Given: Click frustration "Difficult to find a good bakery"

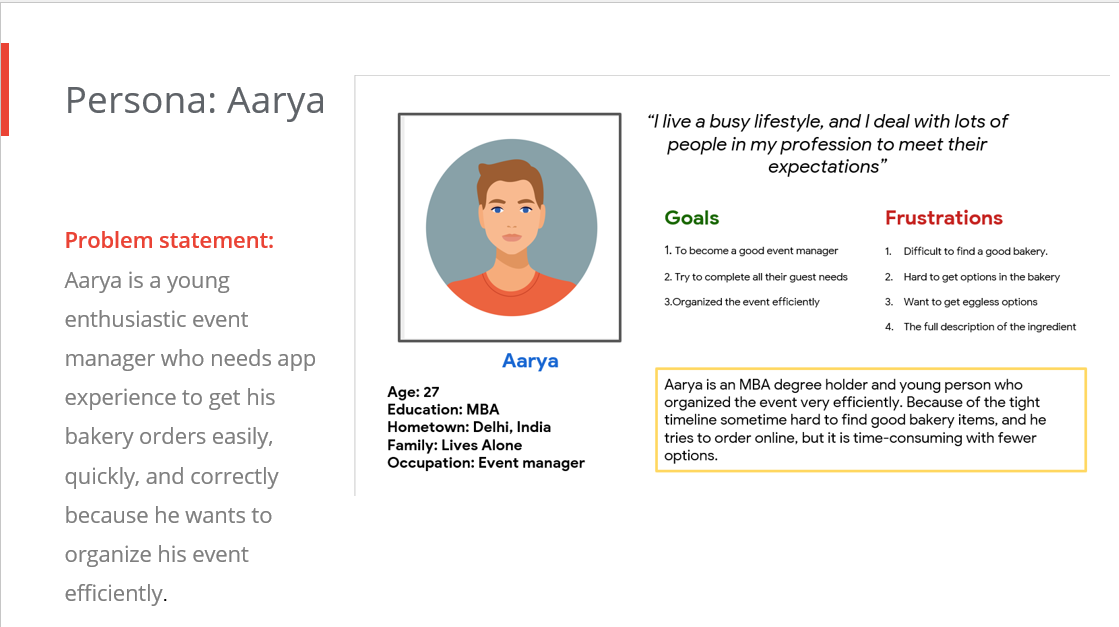Looking at the screenshot, I should [x=975, y=252].
